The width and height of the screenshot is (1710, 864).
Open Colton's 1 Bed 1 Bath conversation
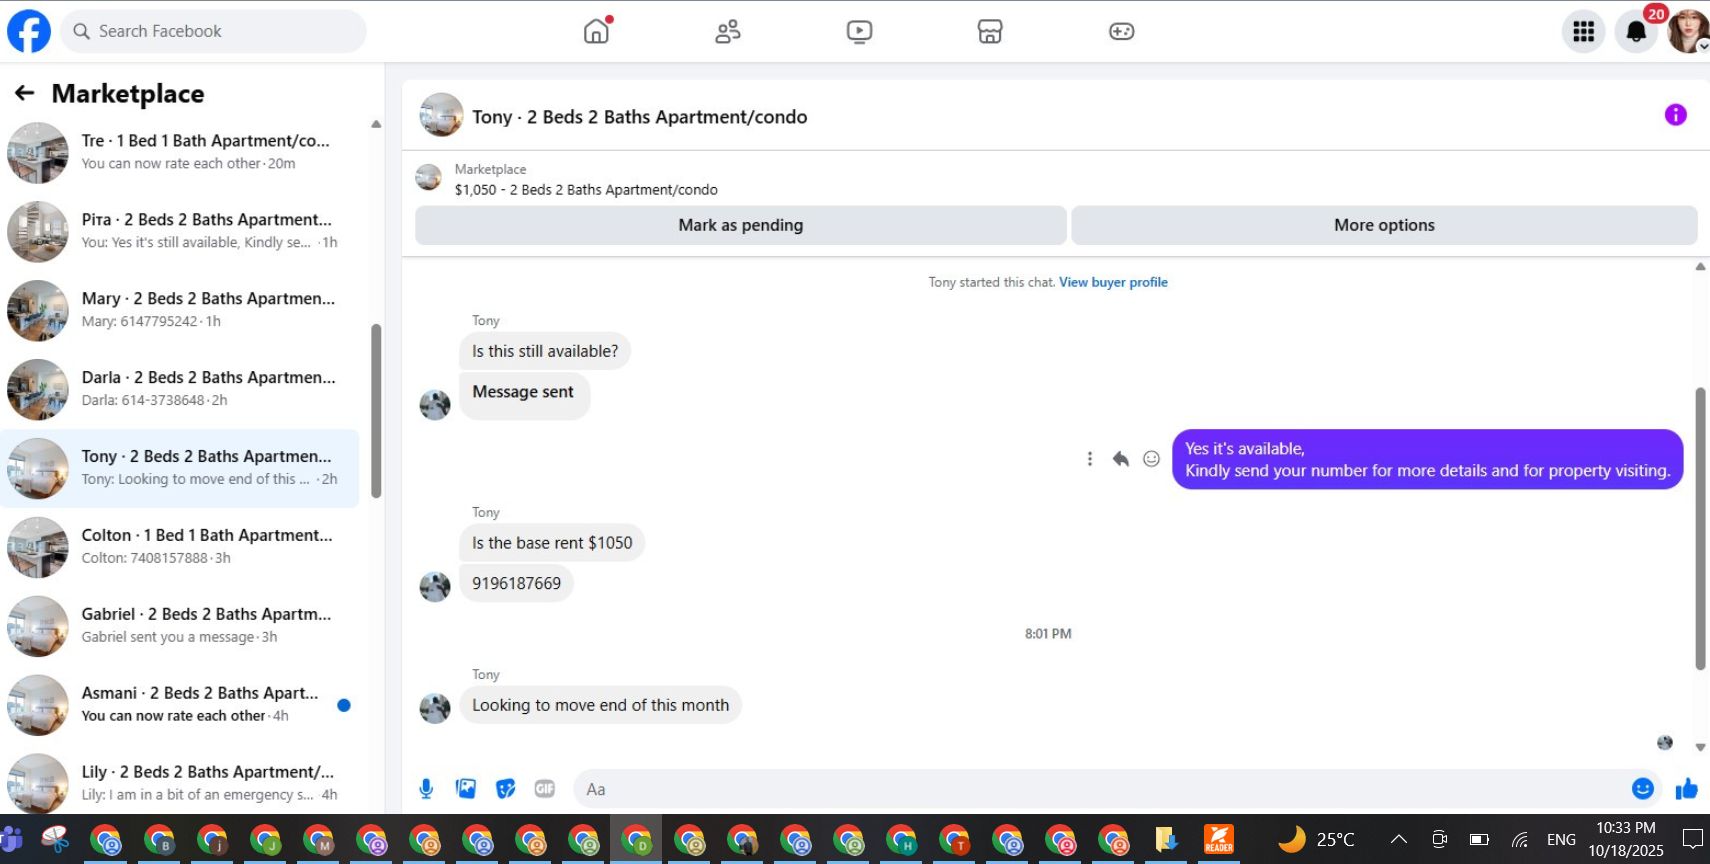pyautogui.click(x=180, y=547)
